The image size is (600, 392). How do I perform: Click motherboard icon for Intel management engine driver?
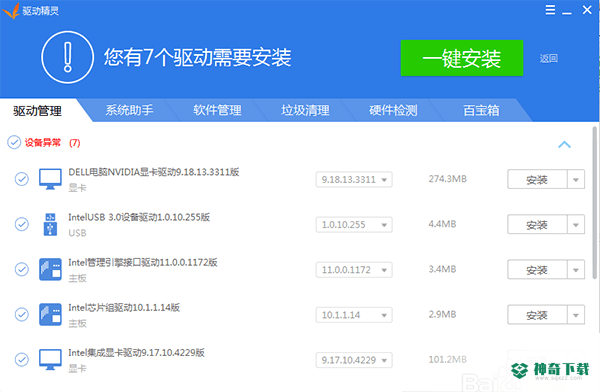point(50,270)
